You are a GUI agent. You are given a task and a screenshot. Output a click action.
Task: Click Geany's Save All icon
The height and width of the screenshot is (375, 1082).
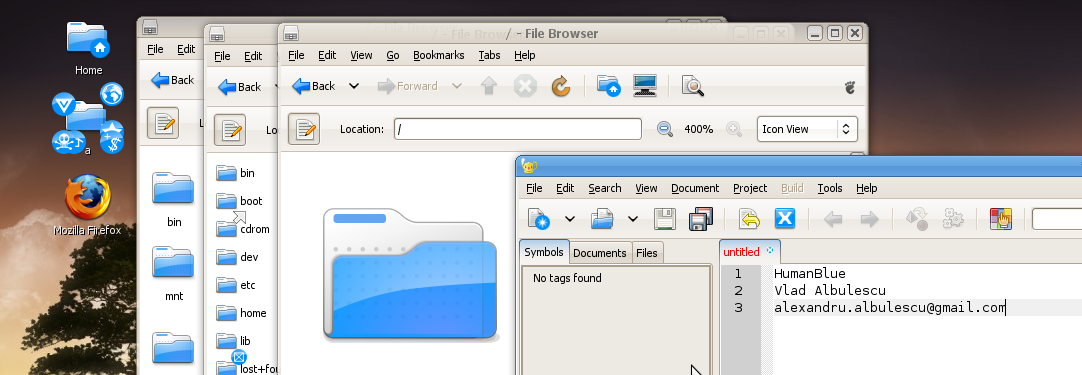click(701, 220)
